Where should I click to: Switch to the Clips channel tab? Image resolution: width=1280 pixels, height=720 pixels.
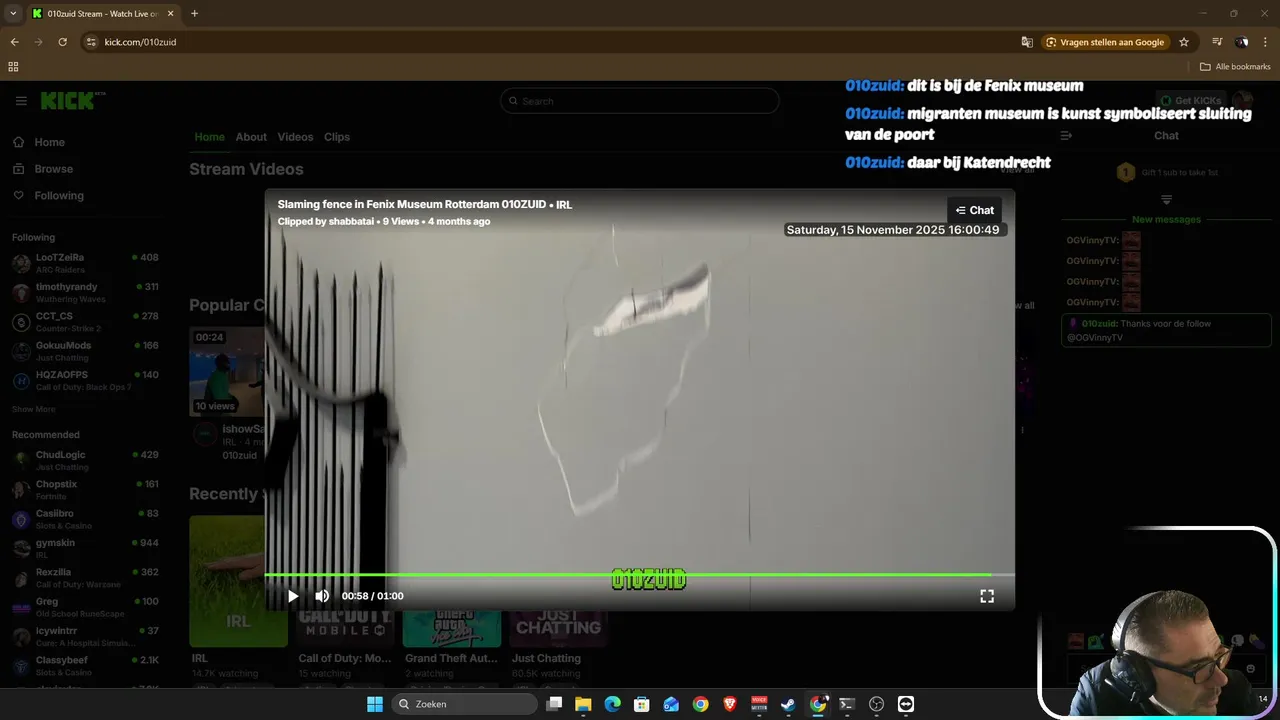point(337,137)
